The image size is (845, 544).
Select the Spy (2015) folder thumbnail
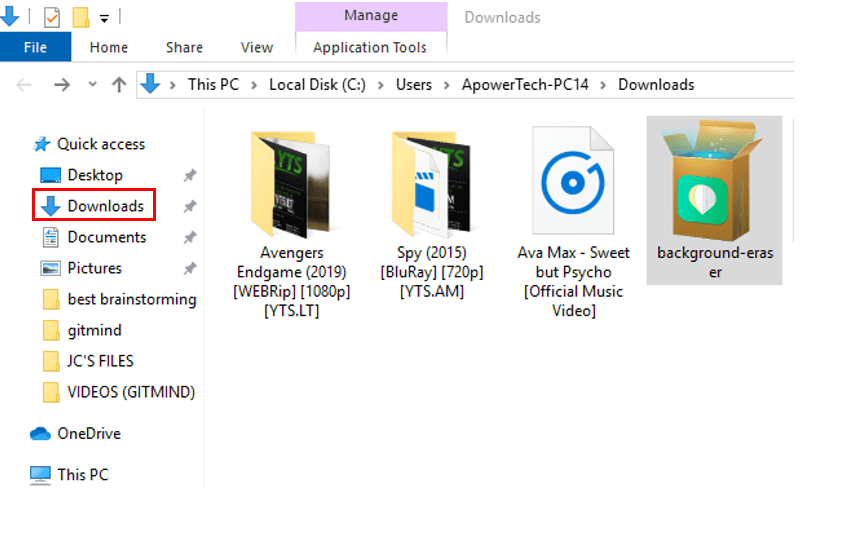click(x=431, y=184)
